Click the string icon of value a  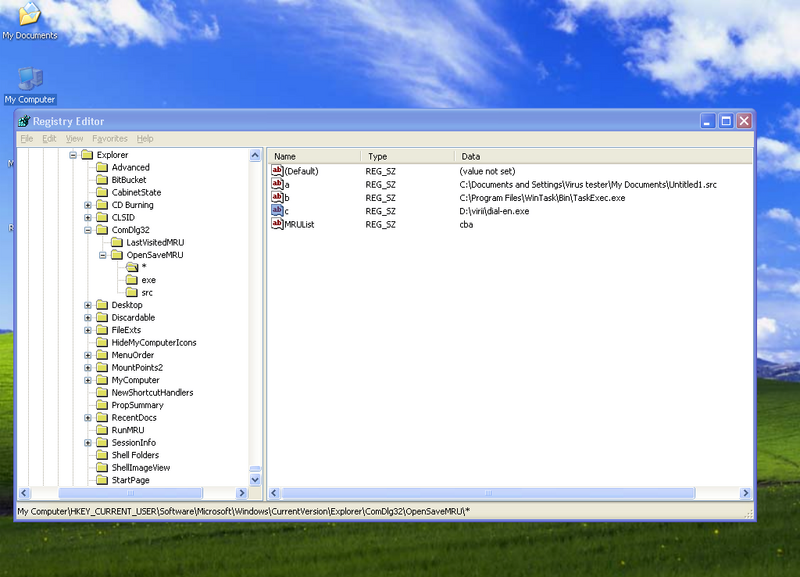pos(277,184)
